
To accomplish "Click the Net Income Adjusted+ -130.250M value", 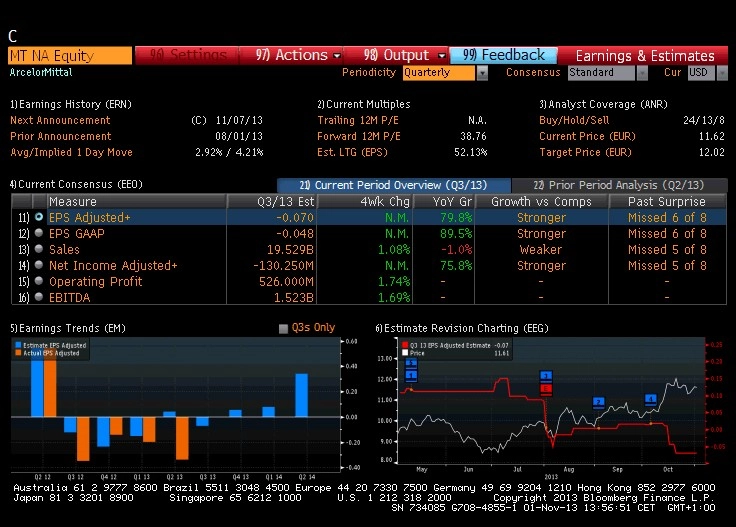I will click(284, 266).
